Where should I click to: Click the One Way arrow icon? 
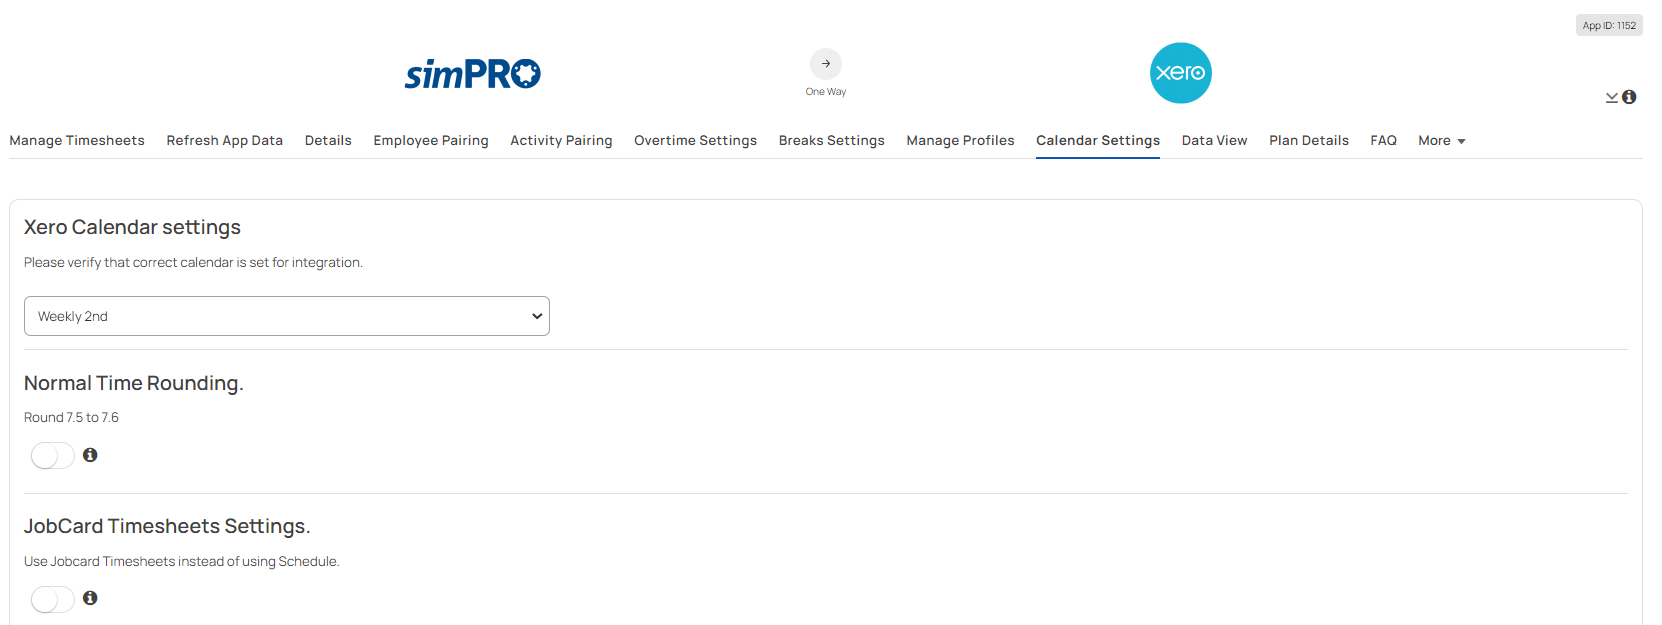point(826,64)
